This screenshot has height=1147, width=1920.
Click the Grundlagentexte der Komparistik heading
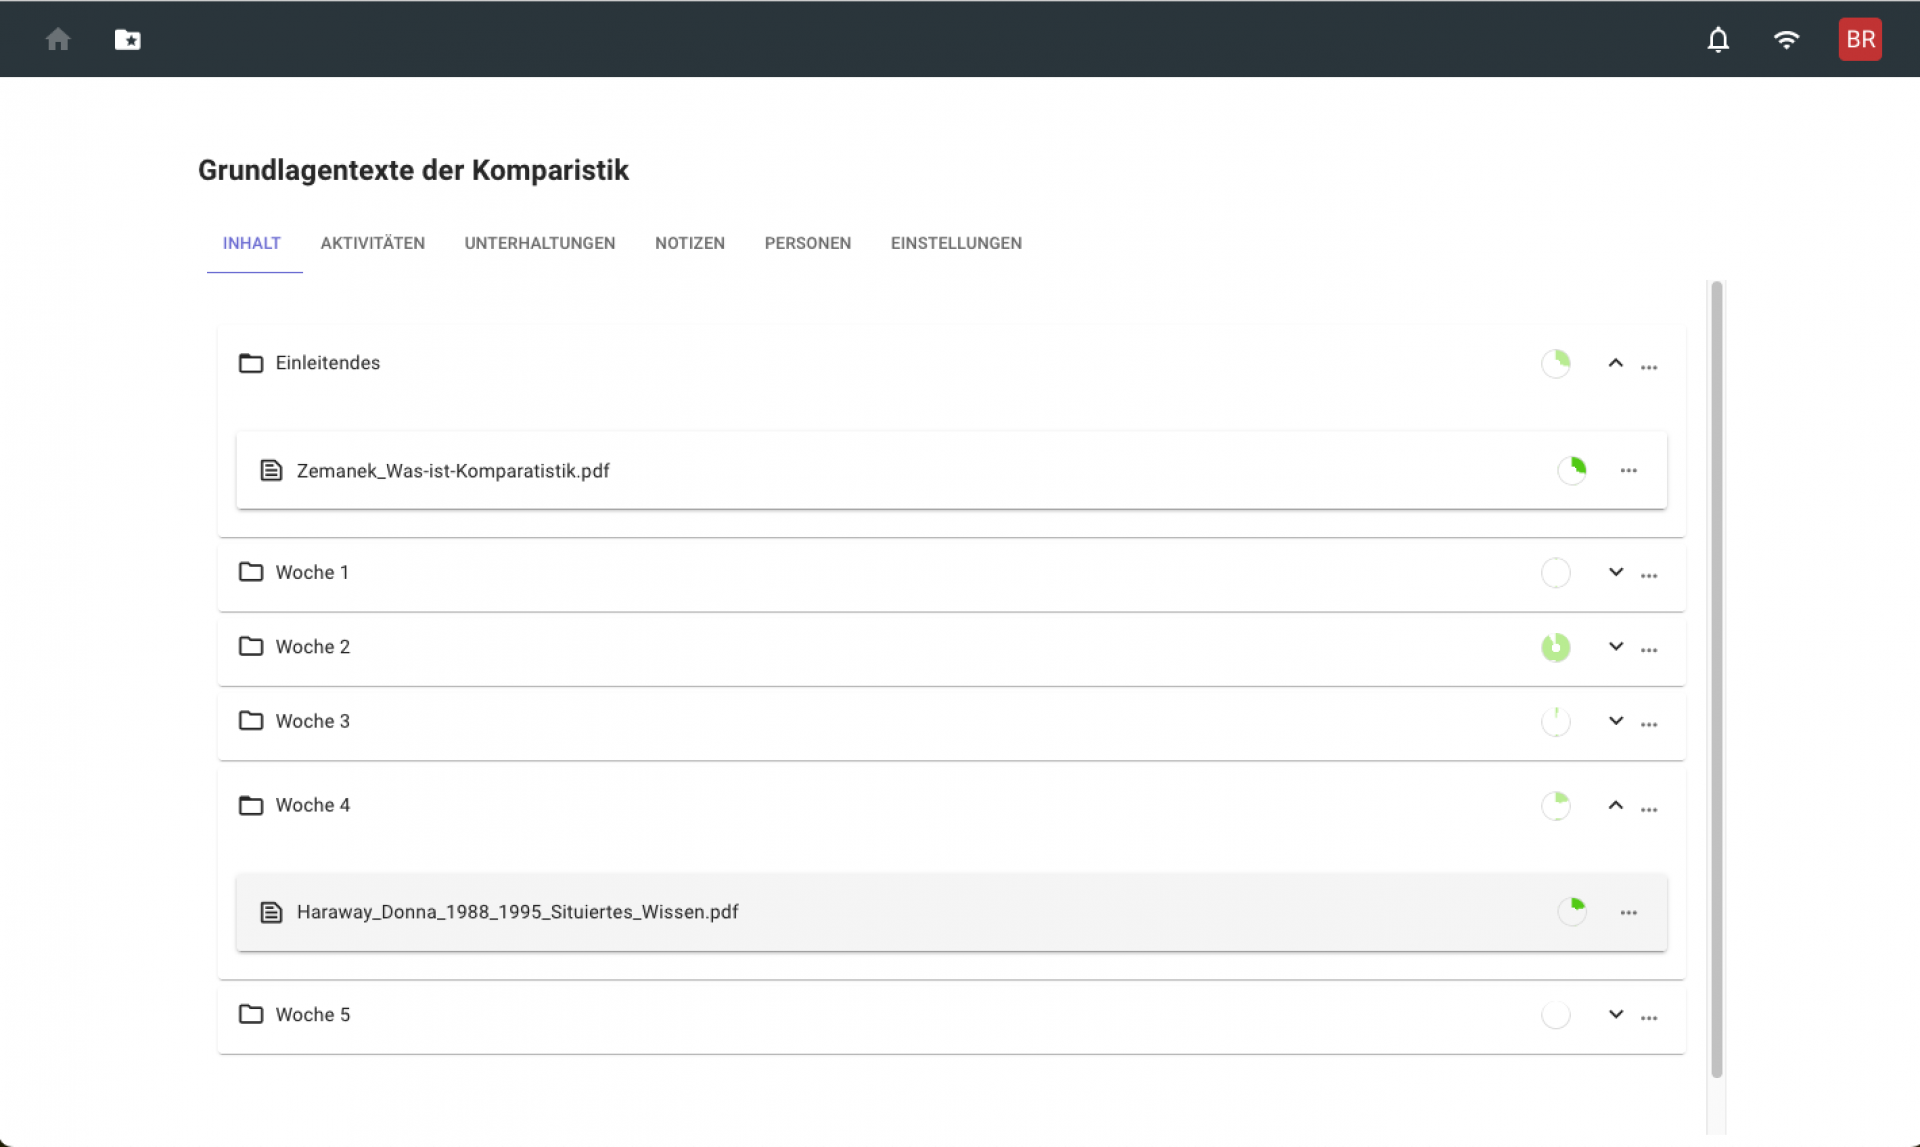(x=413, y=170)
